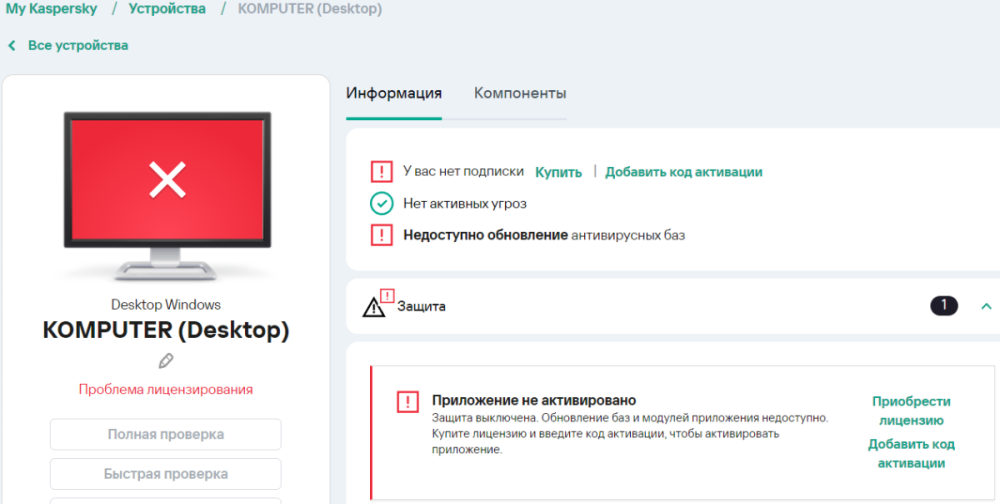Open My Kaspersky breadcrumb link
This screenshot has width=1000, height=504.
[x=51, y=9]
